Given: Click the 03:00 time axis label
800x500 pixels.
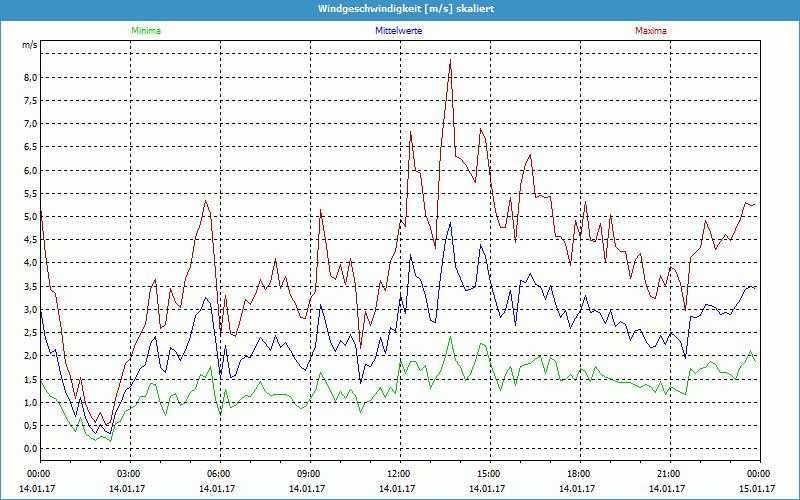Looking at the screenshot, I should point(127,474).
